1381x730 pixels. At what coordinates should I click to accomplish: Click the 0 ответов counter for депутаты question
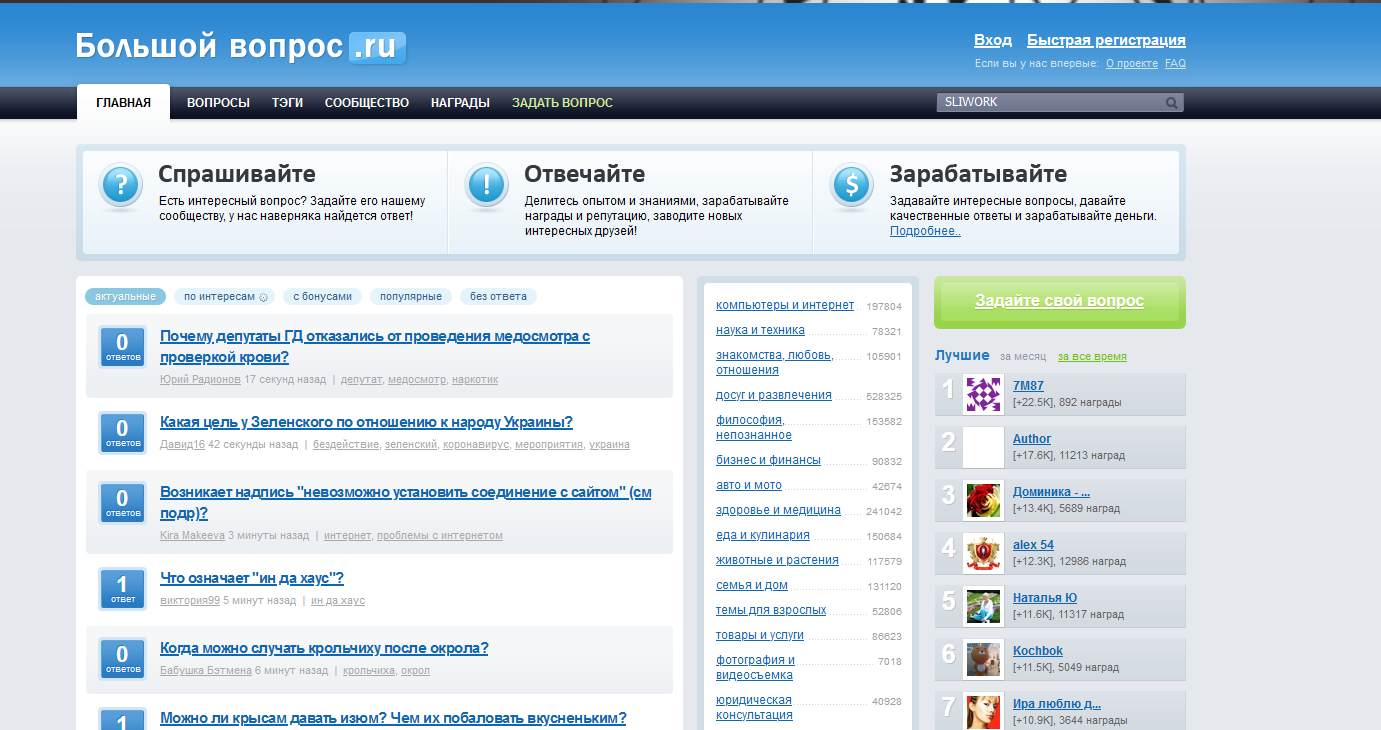pyautogui.click(x=123, y=347)
